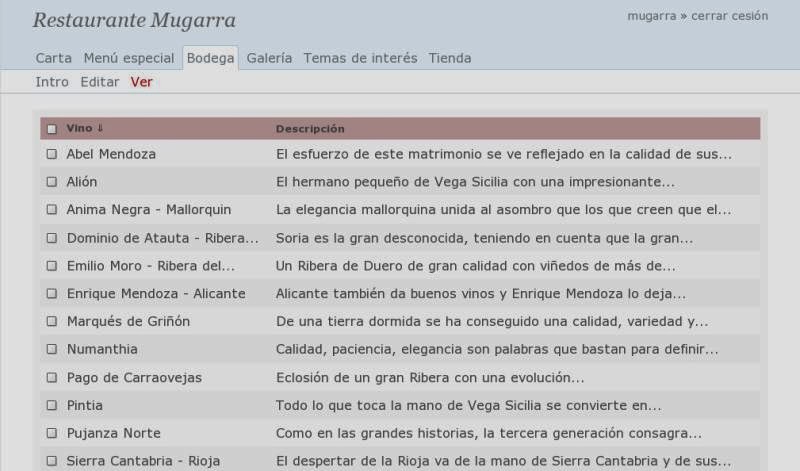
Task: Open the Anima Negra - Mallorquin entry
Action: (149, 210)
